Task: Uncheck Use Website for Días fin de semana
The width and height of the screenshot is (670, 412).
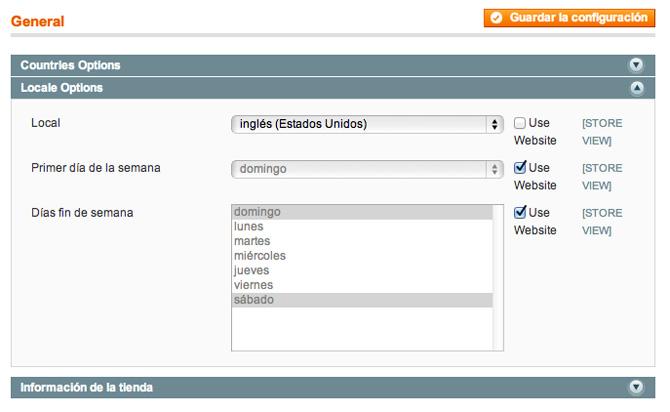Action: (520, 212)
